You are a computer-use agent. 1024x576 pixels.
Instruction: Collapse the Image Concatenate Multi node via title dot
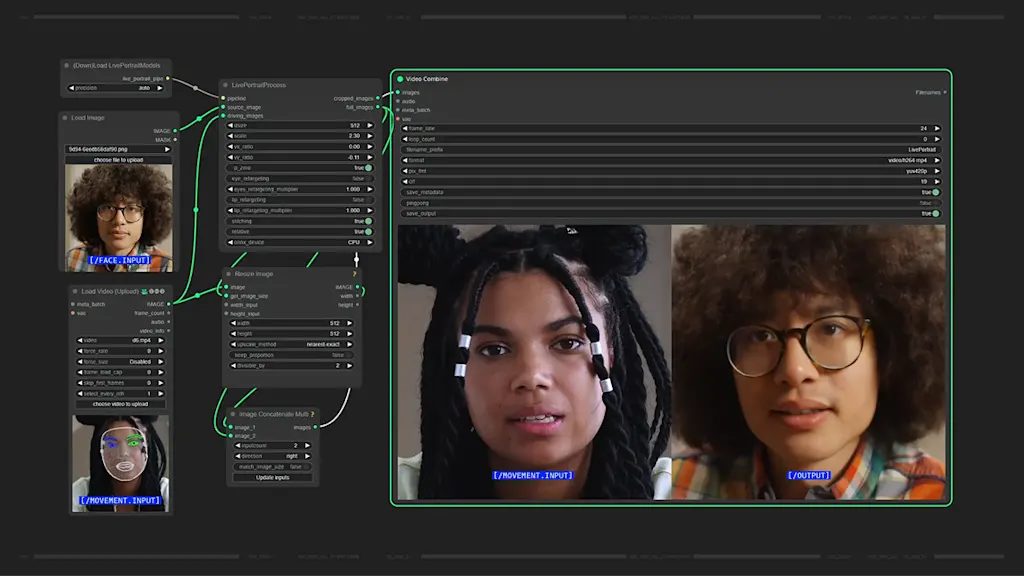[x=233, y=414]
